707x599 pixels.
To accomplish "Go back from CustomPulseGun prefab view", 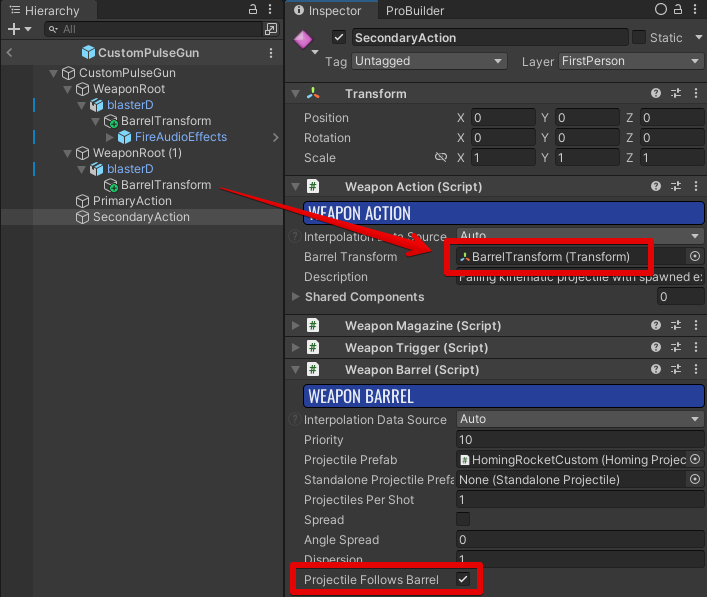I will [9, 53].
